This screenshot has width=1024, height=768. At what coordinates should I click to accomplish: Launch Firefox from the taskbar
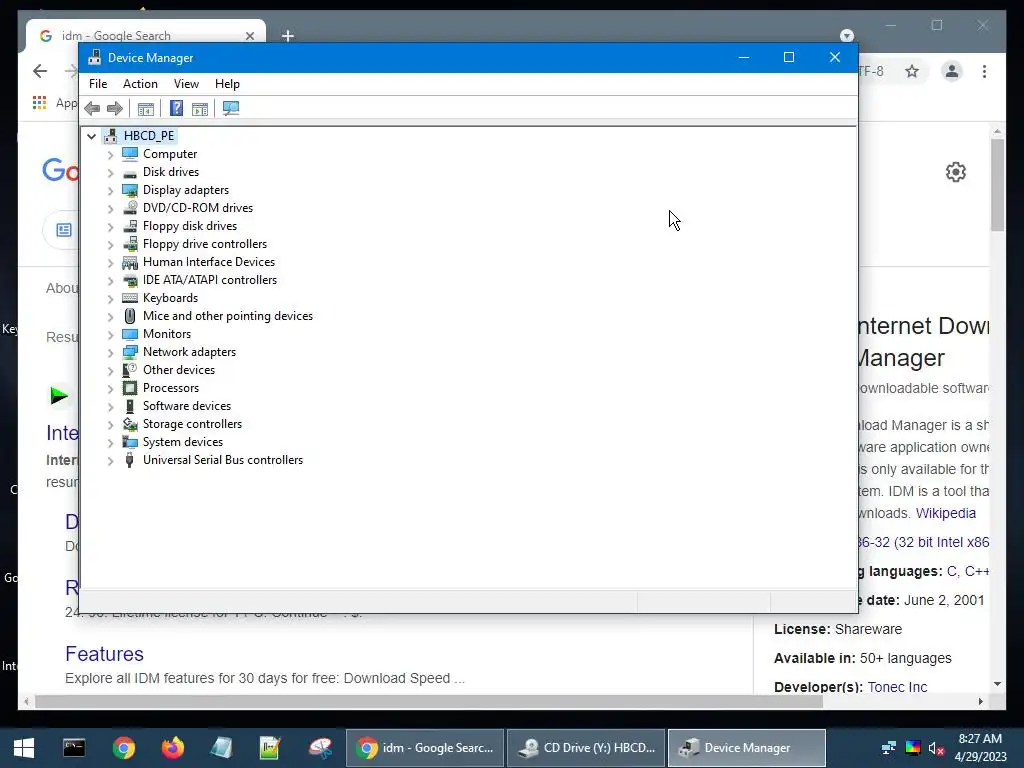pos(172,748)
